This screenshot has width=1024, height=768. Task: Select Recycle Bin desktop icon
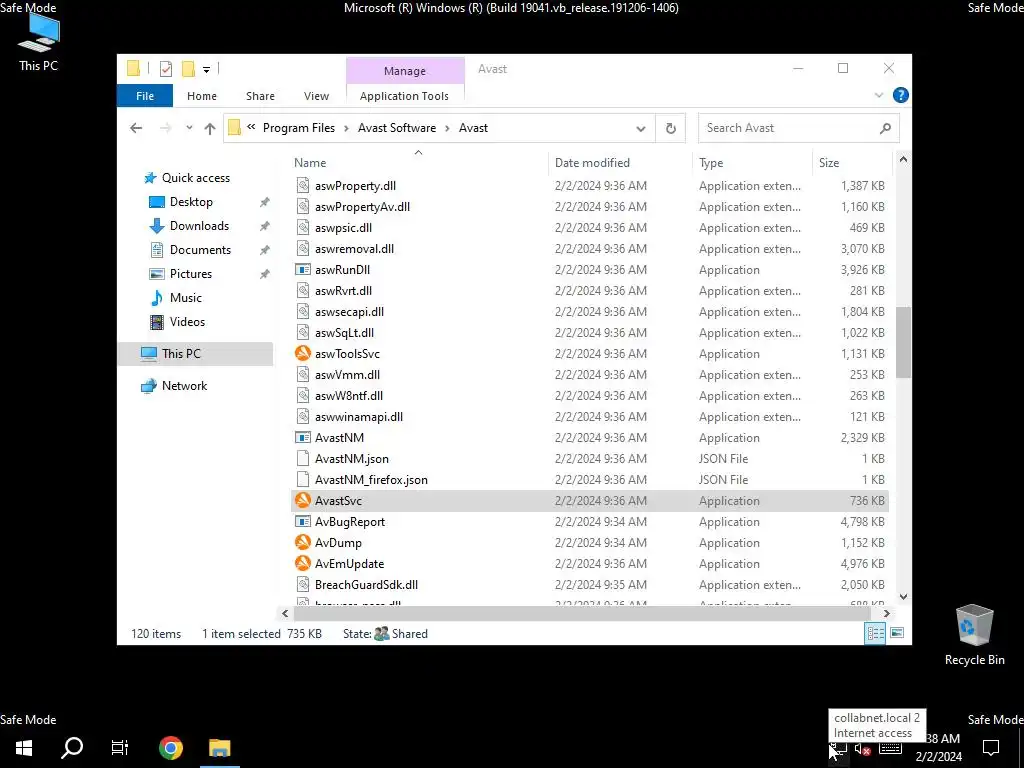[x=974, y=635]
